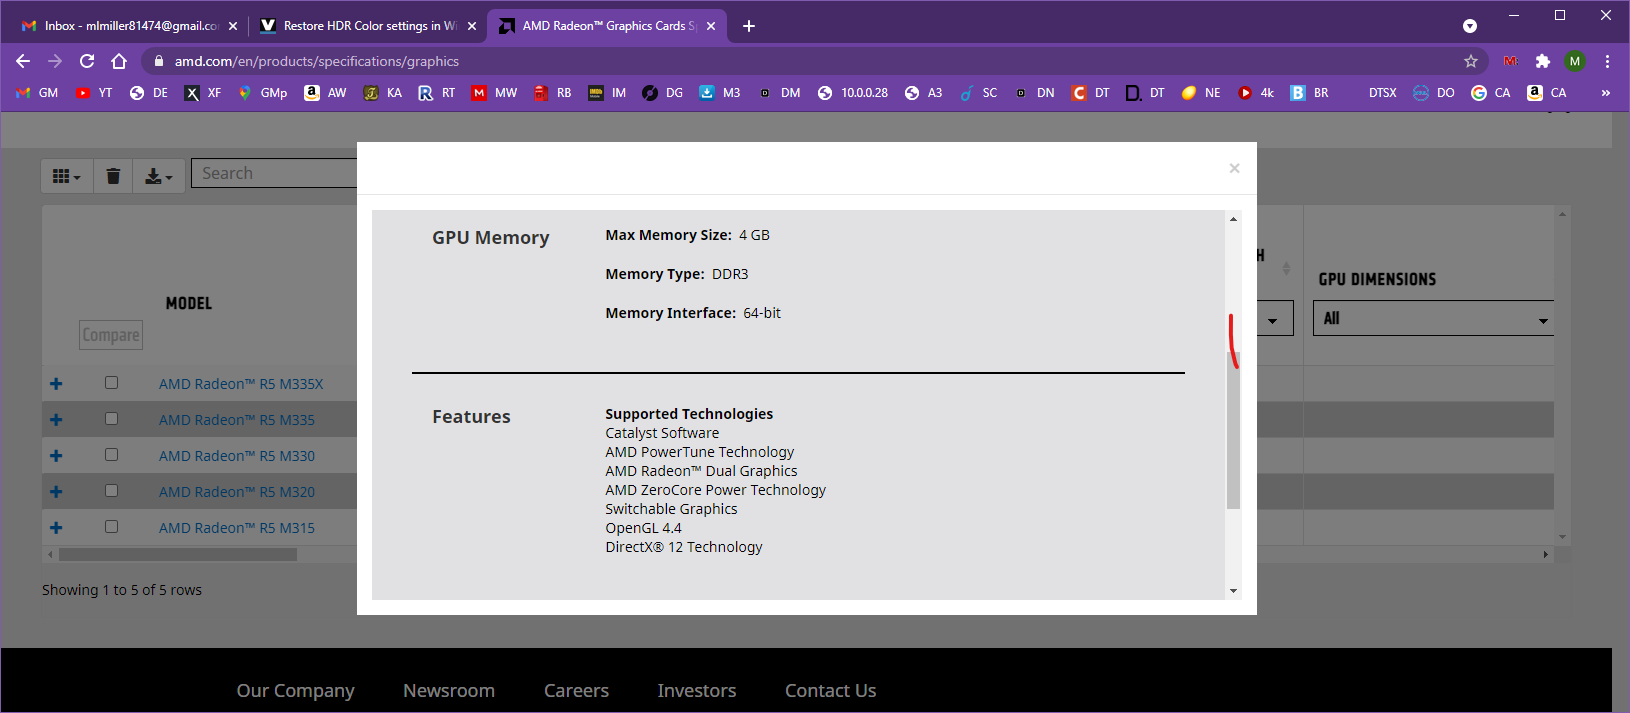Open AMD Radeon R5 M320 link
1630x713 pixels.
pos(237,492)
